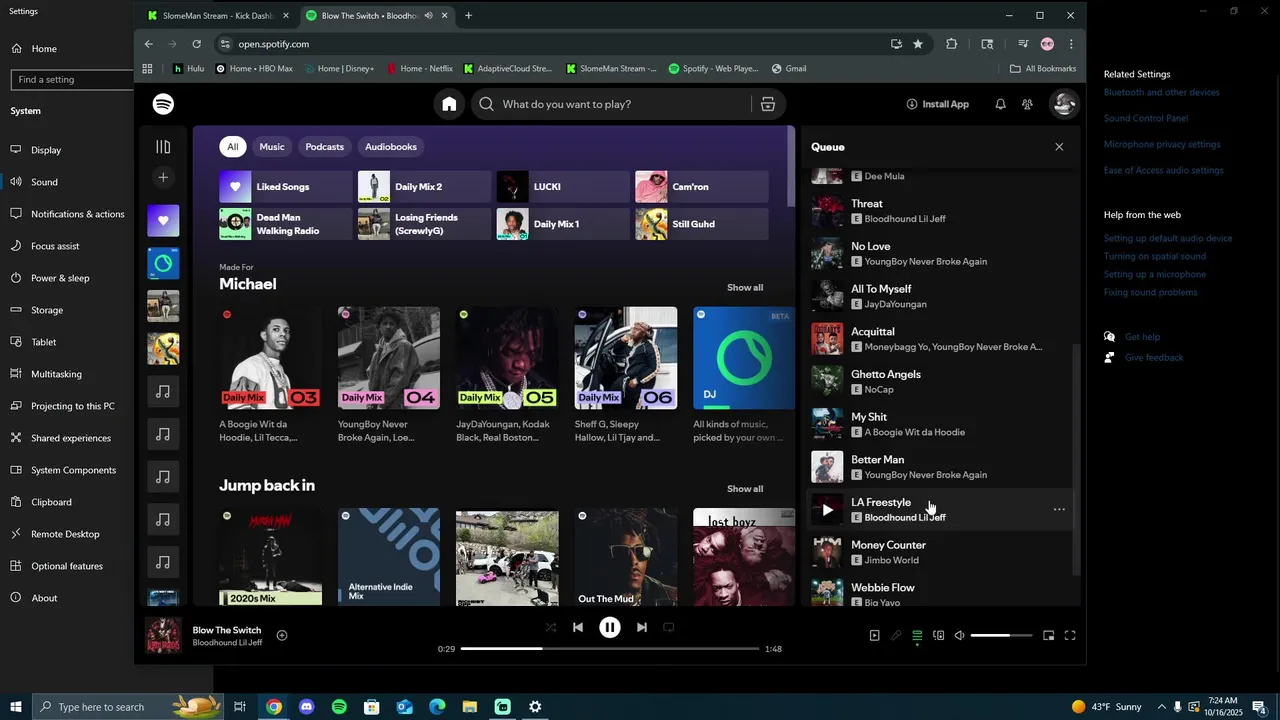Play LA Freestyle from the queue
1280x720 pixels.
(x=827, y=510)
